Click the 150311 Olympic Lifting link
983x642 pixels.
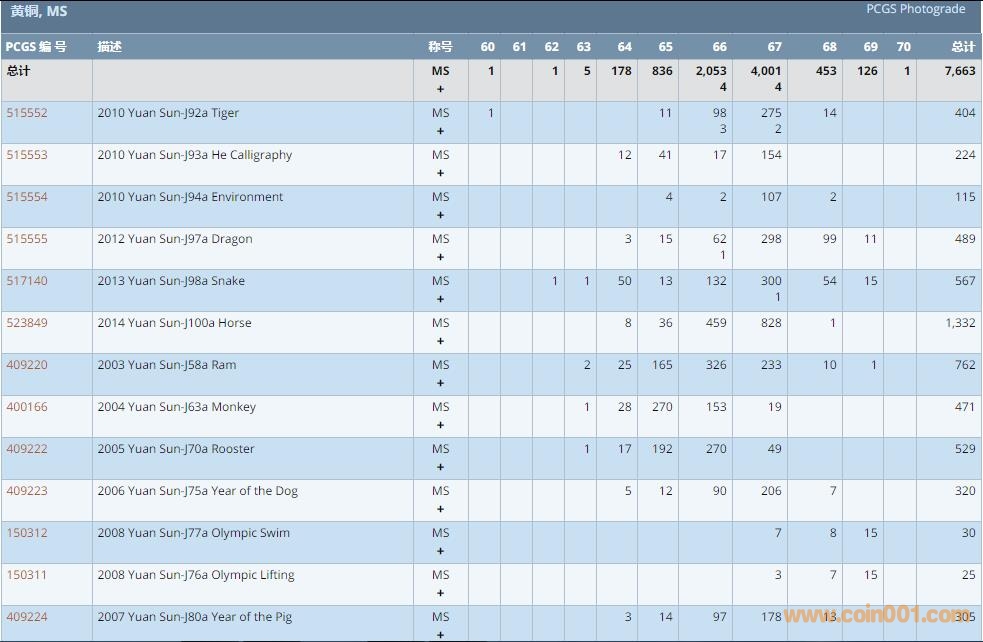click(x=27, y=575)
